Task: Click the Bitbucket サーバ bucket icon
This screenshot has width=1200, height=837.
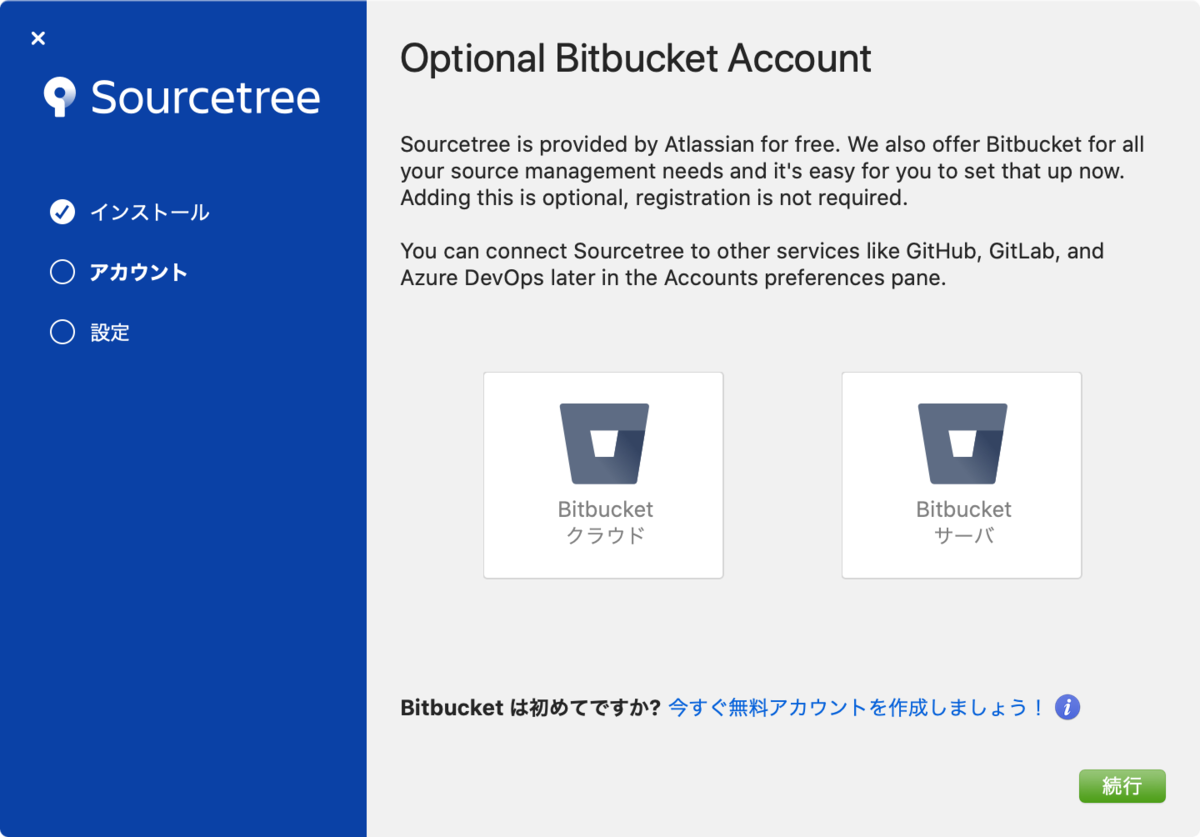Action: 962,443
